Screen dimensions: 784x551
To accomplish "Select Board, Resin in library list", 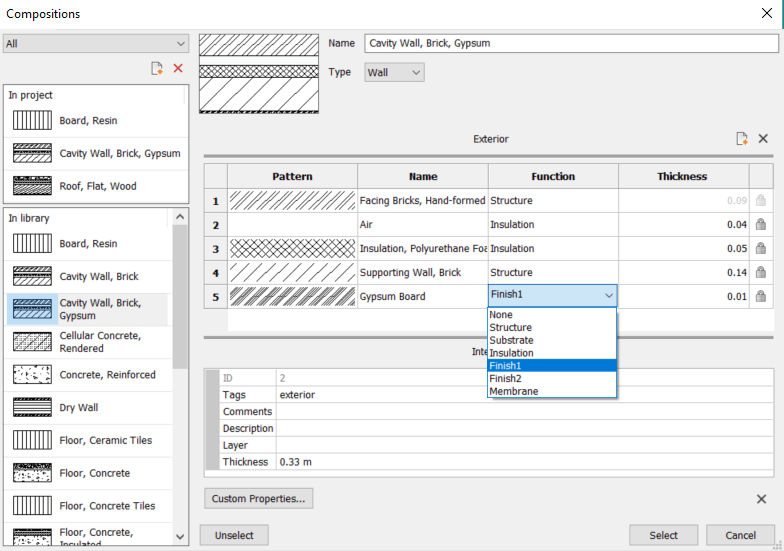I will [88, 244].
